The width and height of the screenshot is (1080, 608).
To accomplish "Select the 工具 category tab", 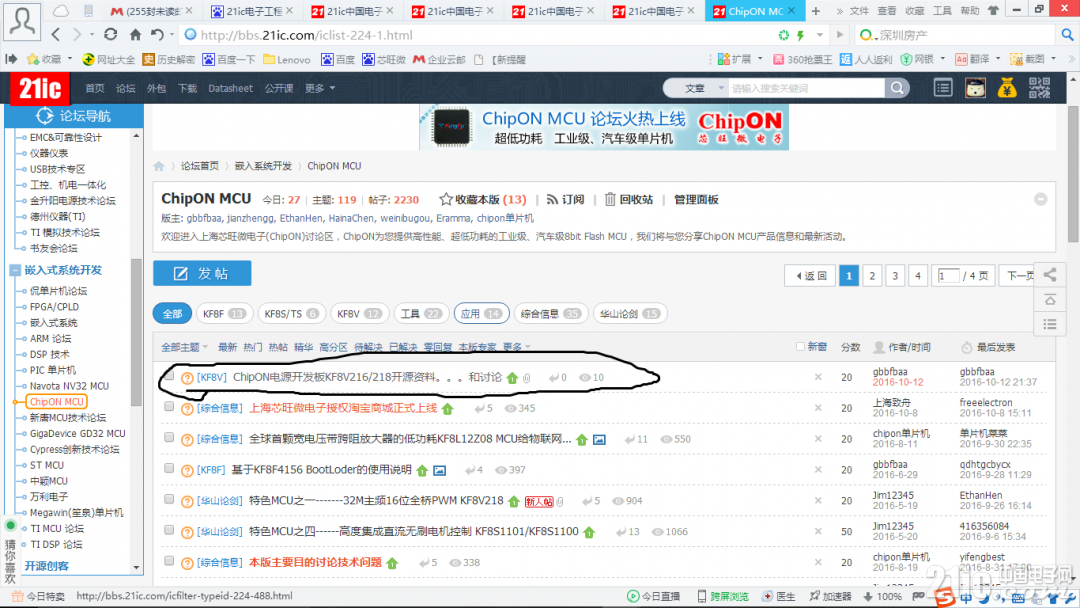I will (x=421, y=313).
